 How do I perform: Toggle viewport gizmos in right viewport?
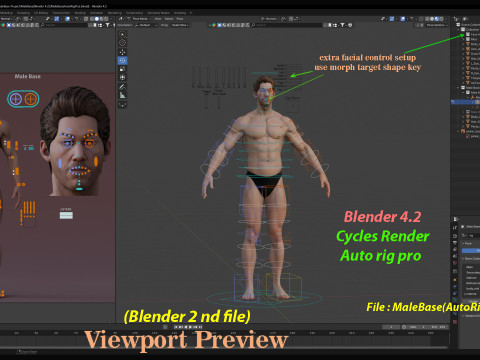(x=392, y=19)
